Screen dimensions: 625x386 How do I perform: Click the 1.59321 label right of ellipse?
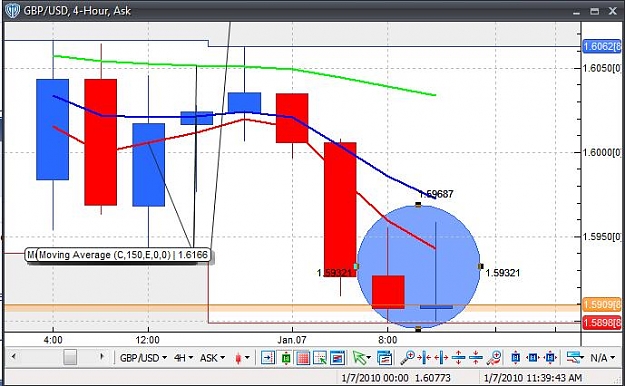tap(502, 273)
